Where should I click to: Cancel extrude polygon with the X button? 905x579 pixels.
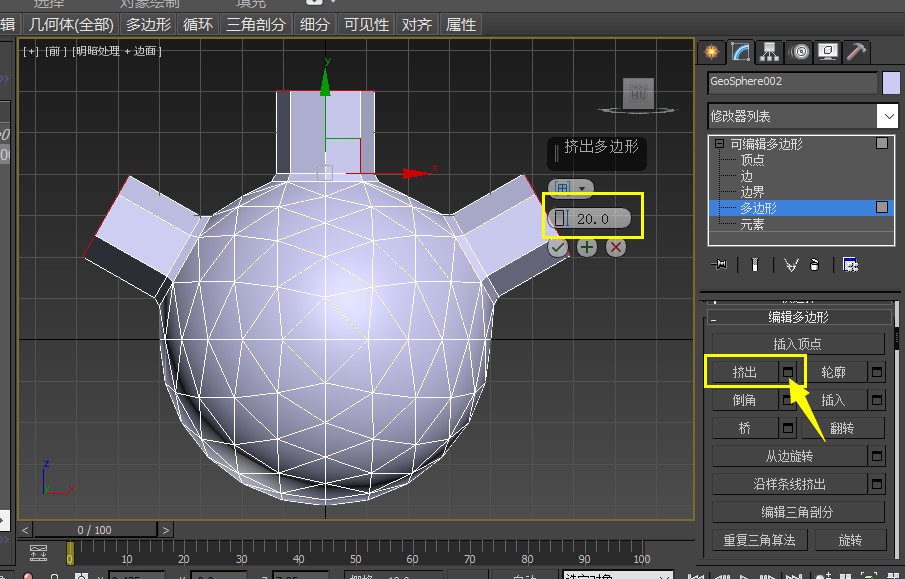[x=616, y=247]
